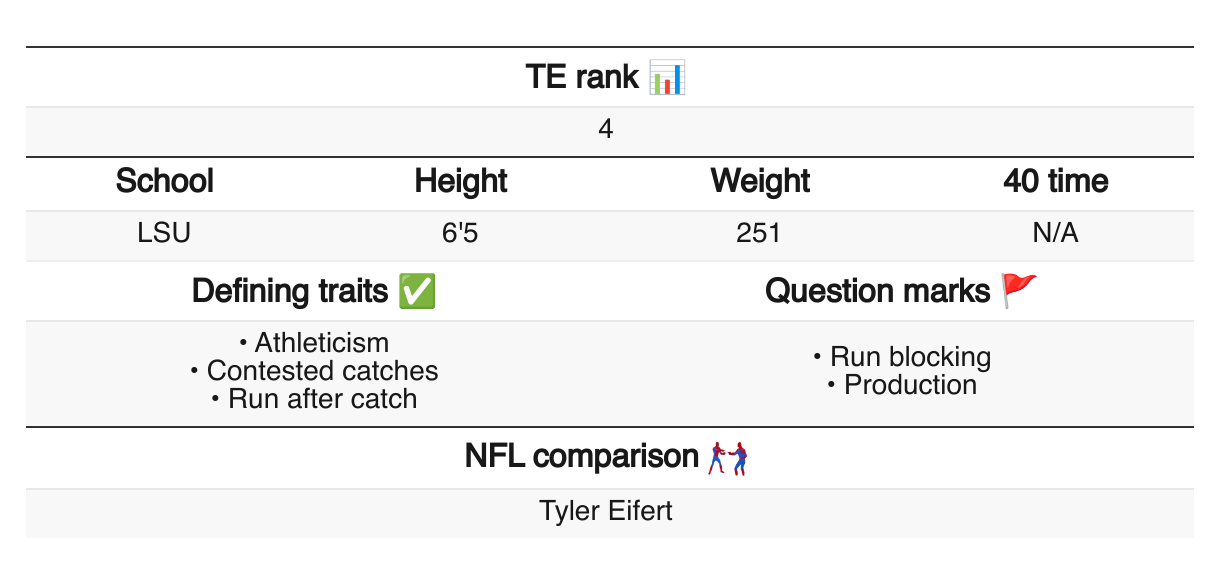The width and height of the screenshot is (1220, 566).
Task: Select the Height column header
Action: click(x=461, y=182)
